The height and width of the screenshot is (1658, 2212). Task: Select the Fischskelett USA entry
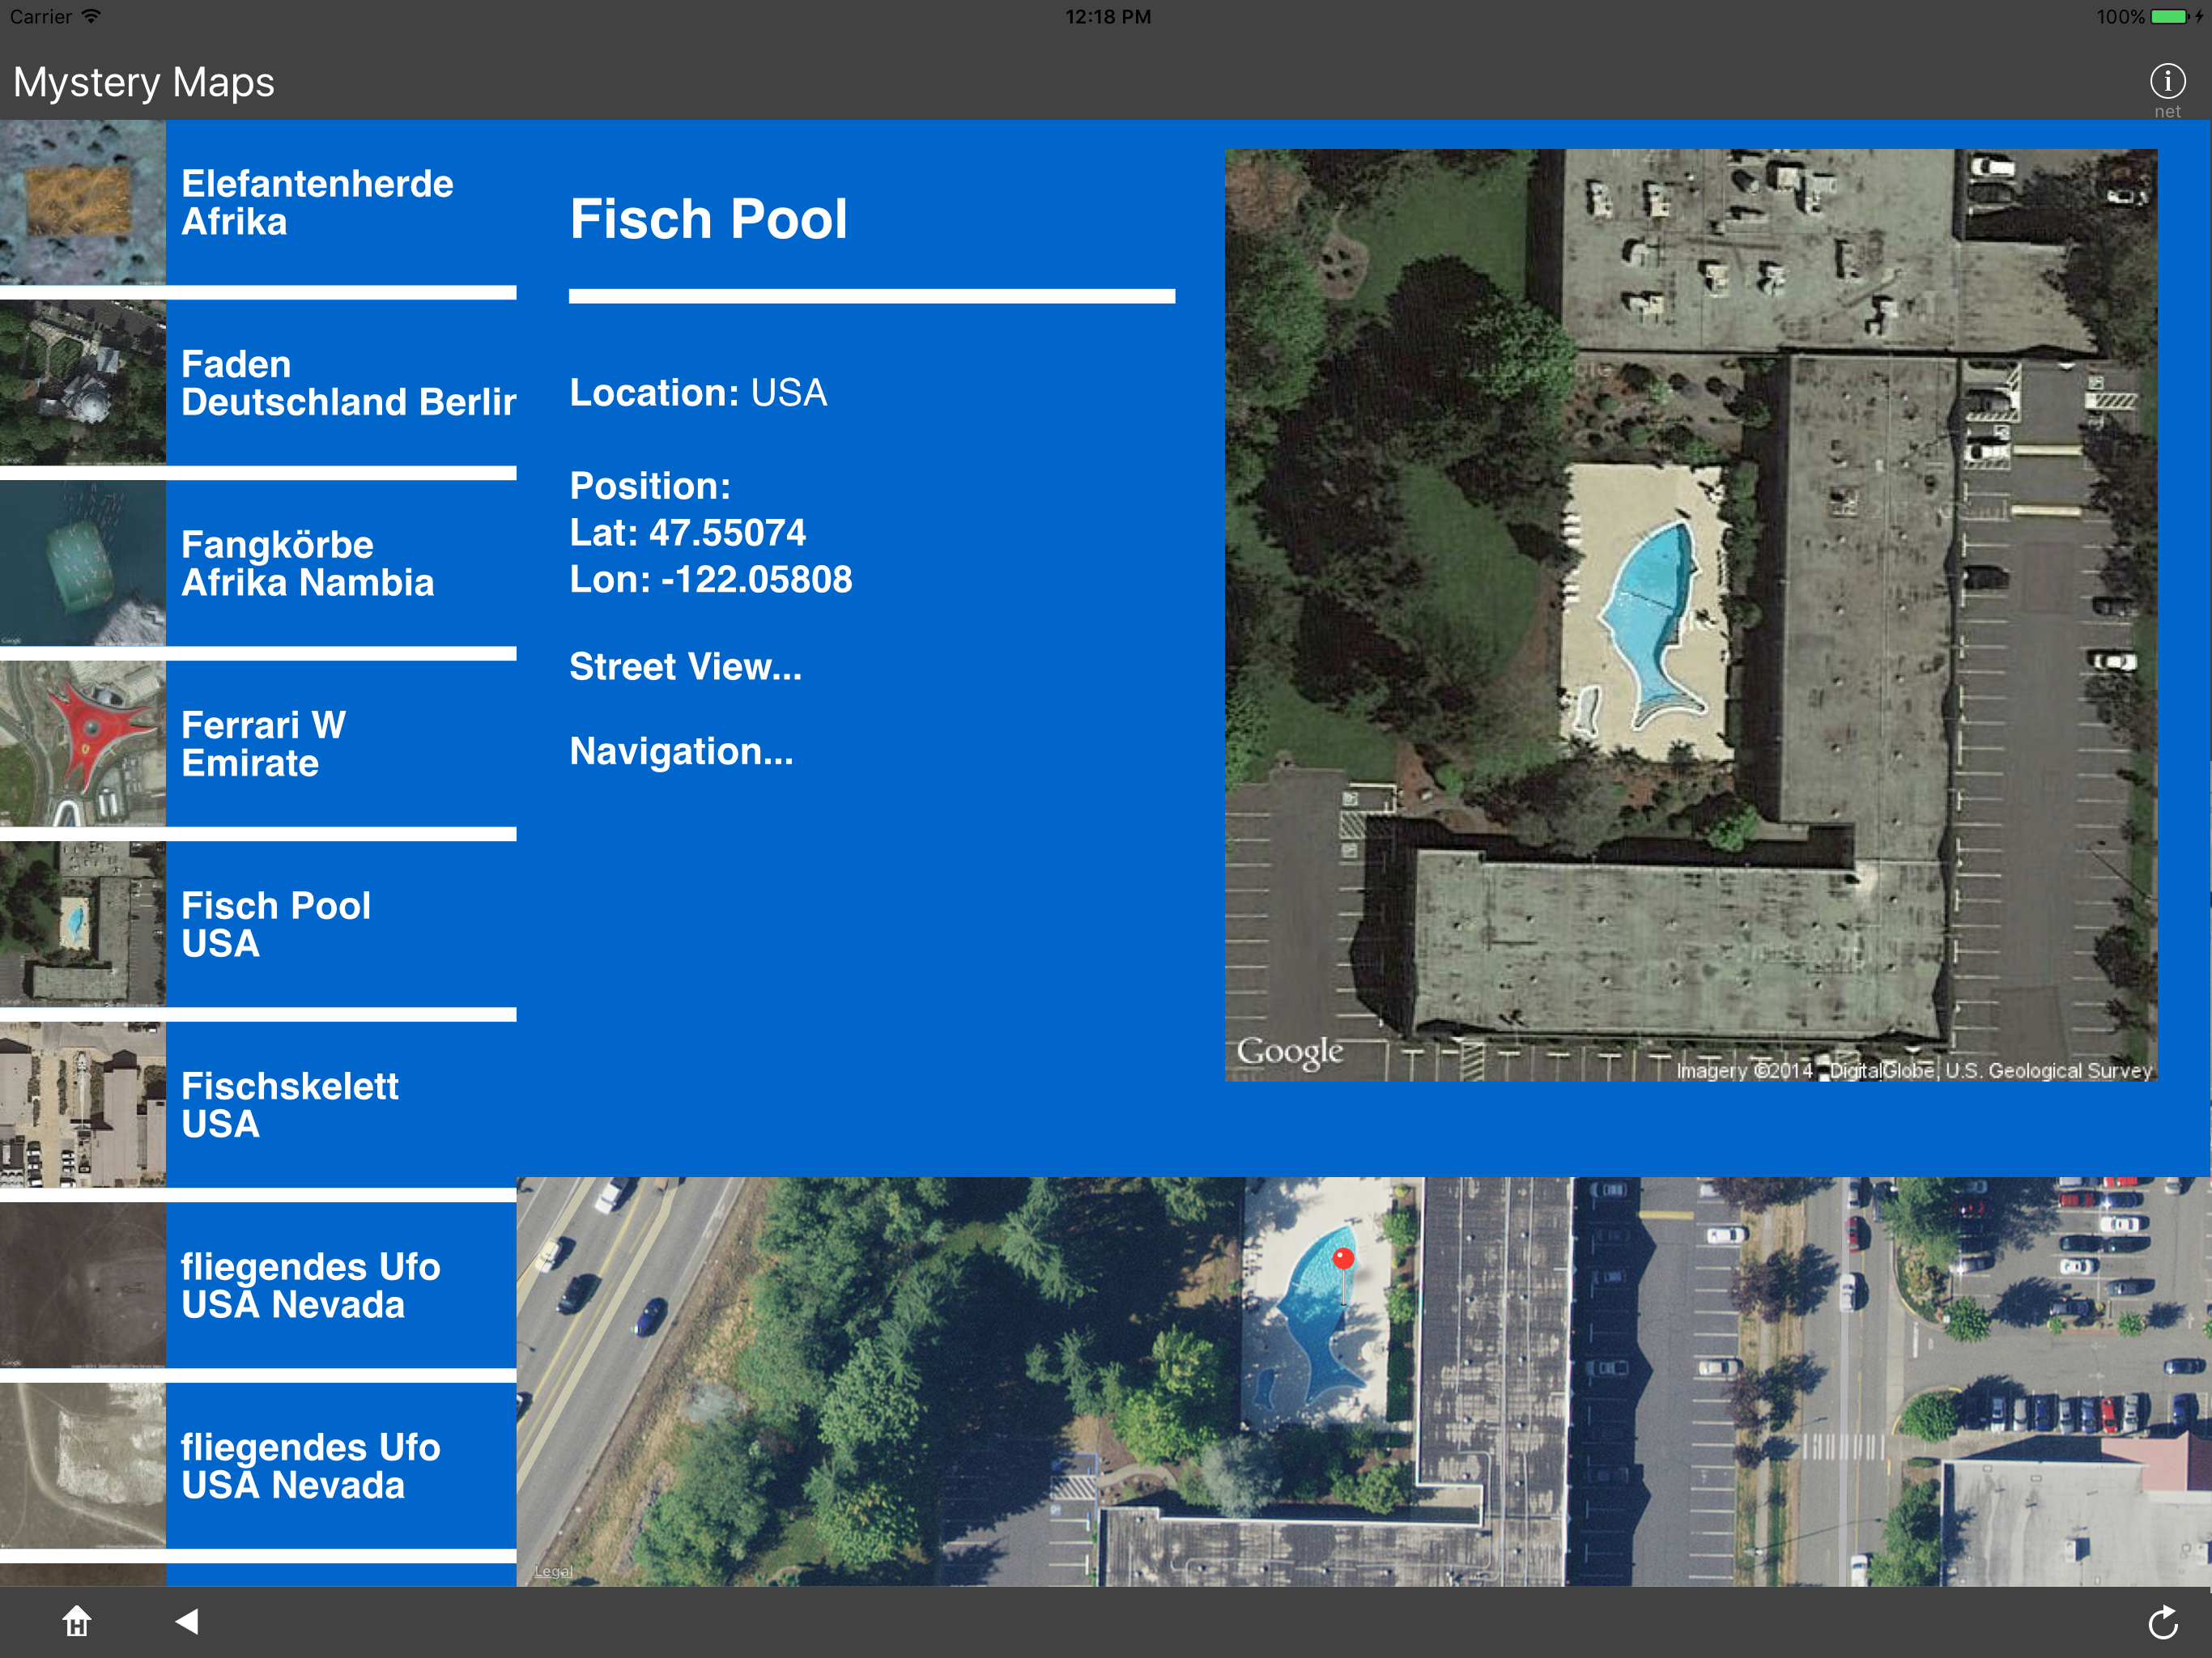point(290,1105)
